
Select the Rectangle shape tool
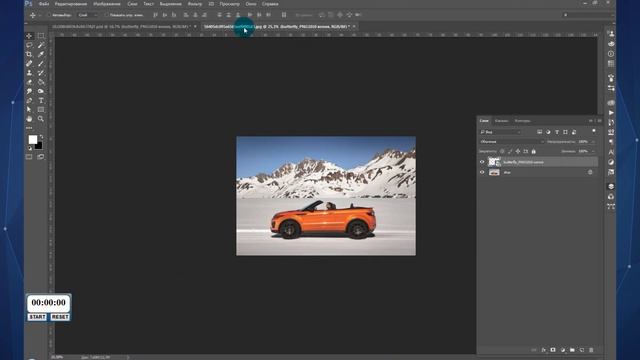point(41,109)
